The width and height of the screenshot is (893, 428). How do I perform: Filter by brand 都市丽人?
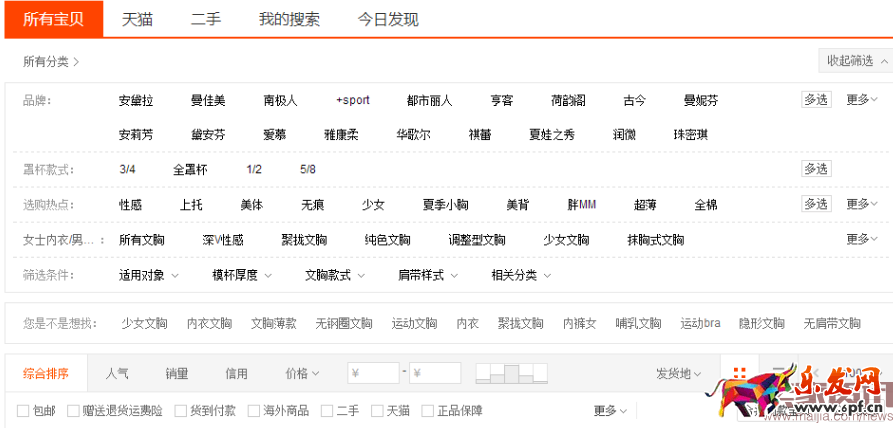pos(429,101)
